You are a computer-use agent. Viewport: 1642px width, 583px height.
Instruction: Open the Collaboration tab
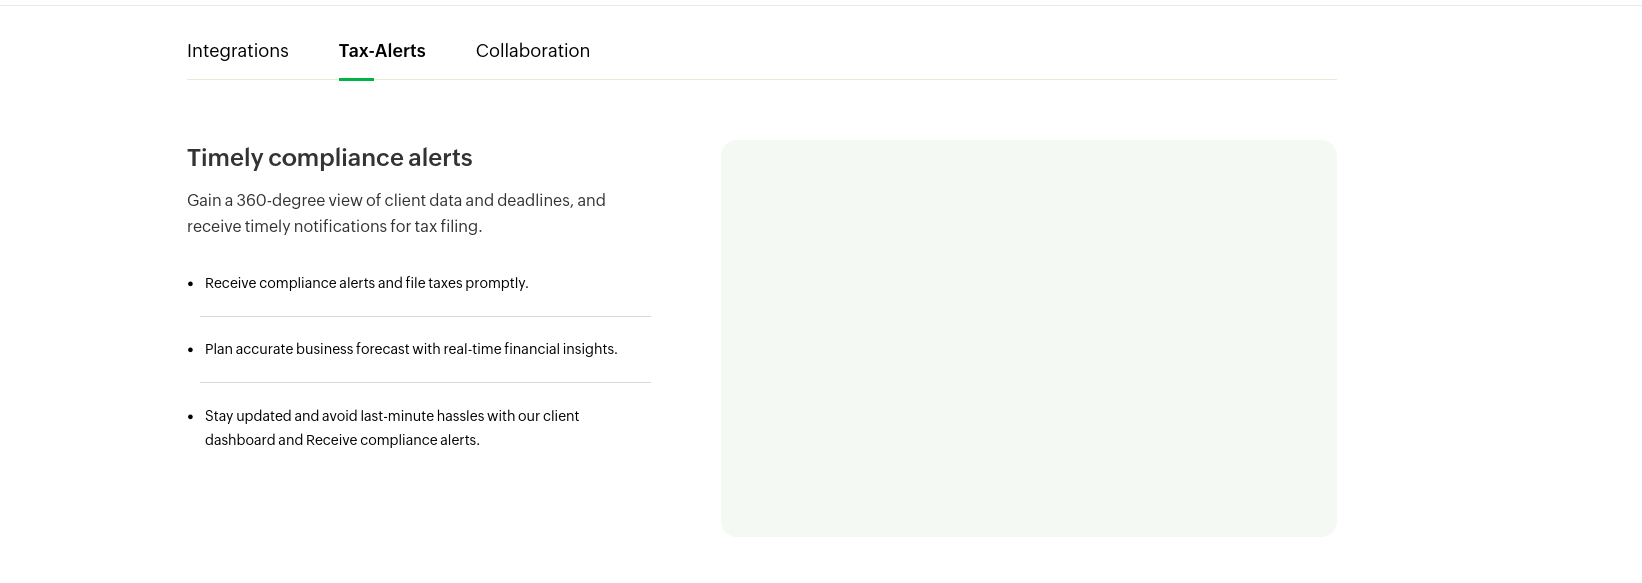[533, 51]
